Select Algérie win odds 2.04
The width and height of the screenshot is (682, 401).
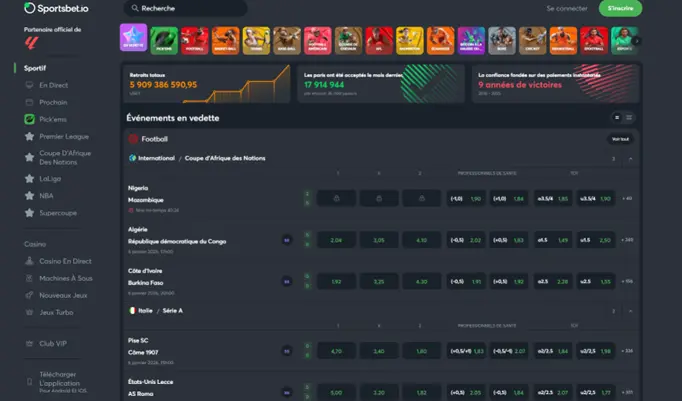(336, 240)
